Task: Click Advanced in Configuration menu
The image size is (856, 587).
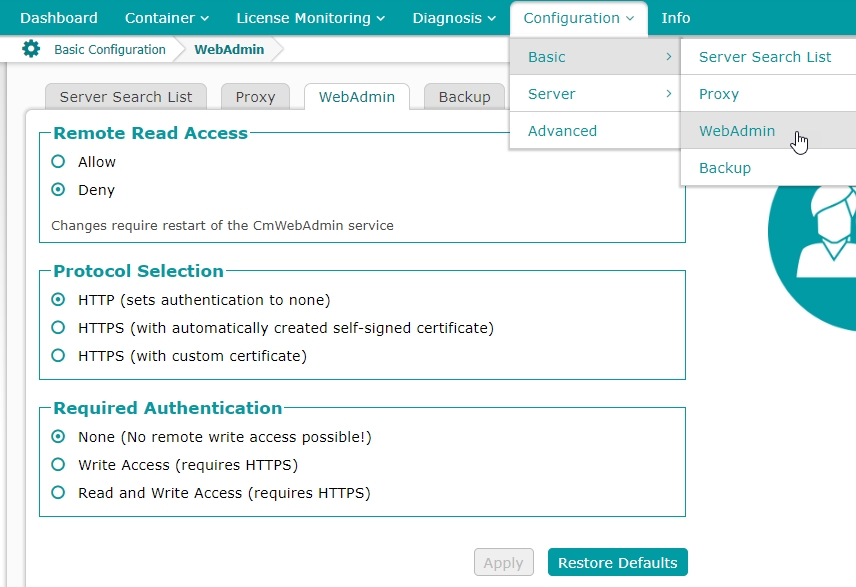Action: coord(562,131)
